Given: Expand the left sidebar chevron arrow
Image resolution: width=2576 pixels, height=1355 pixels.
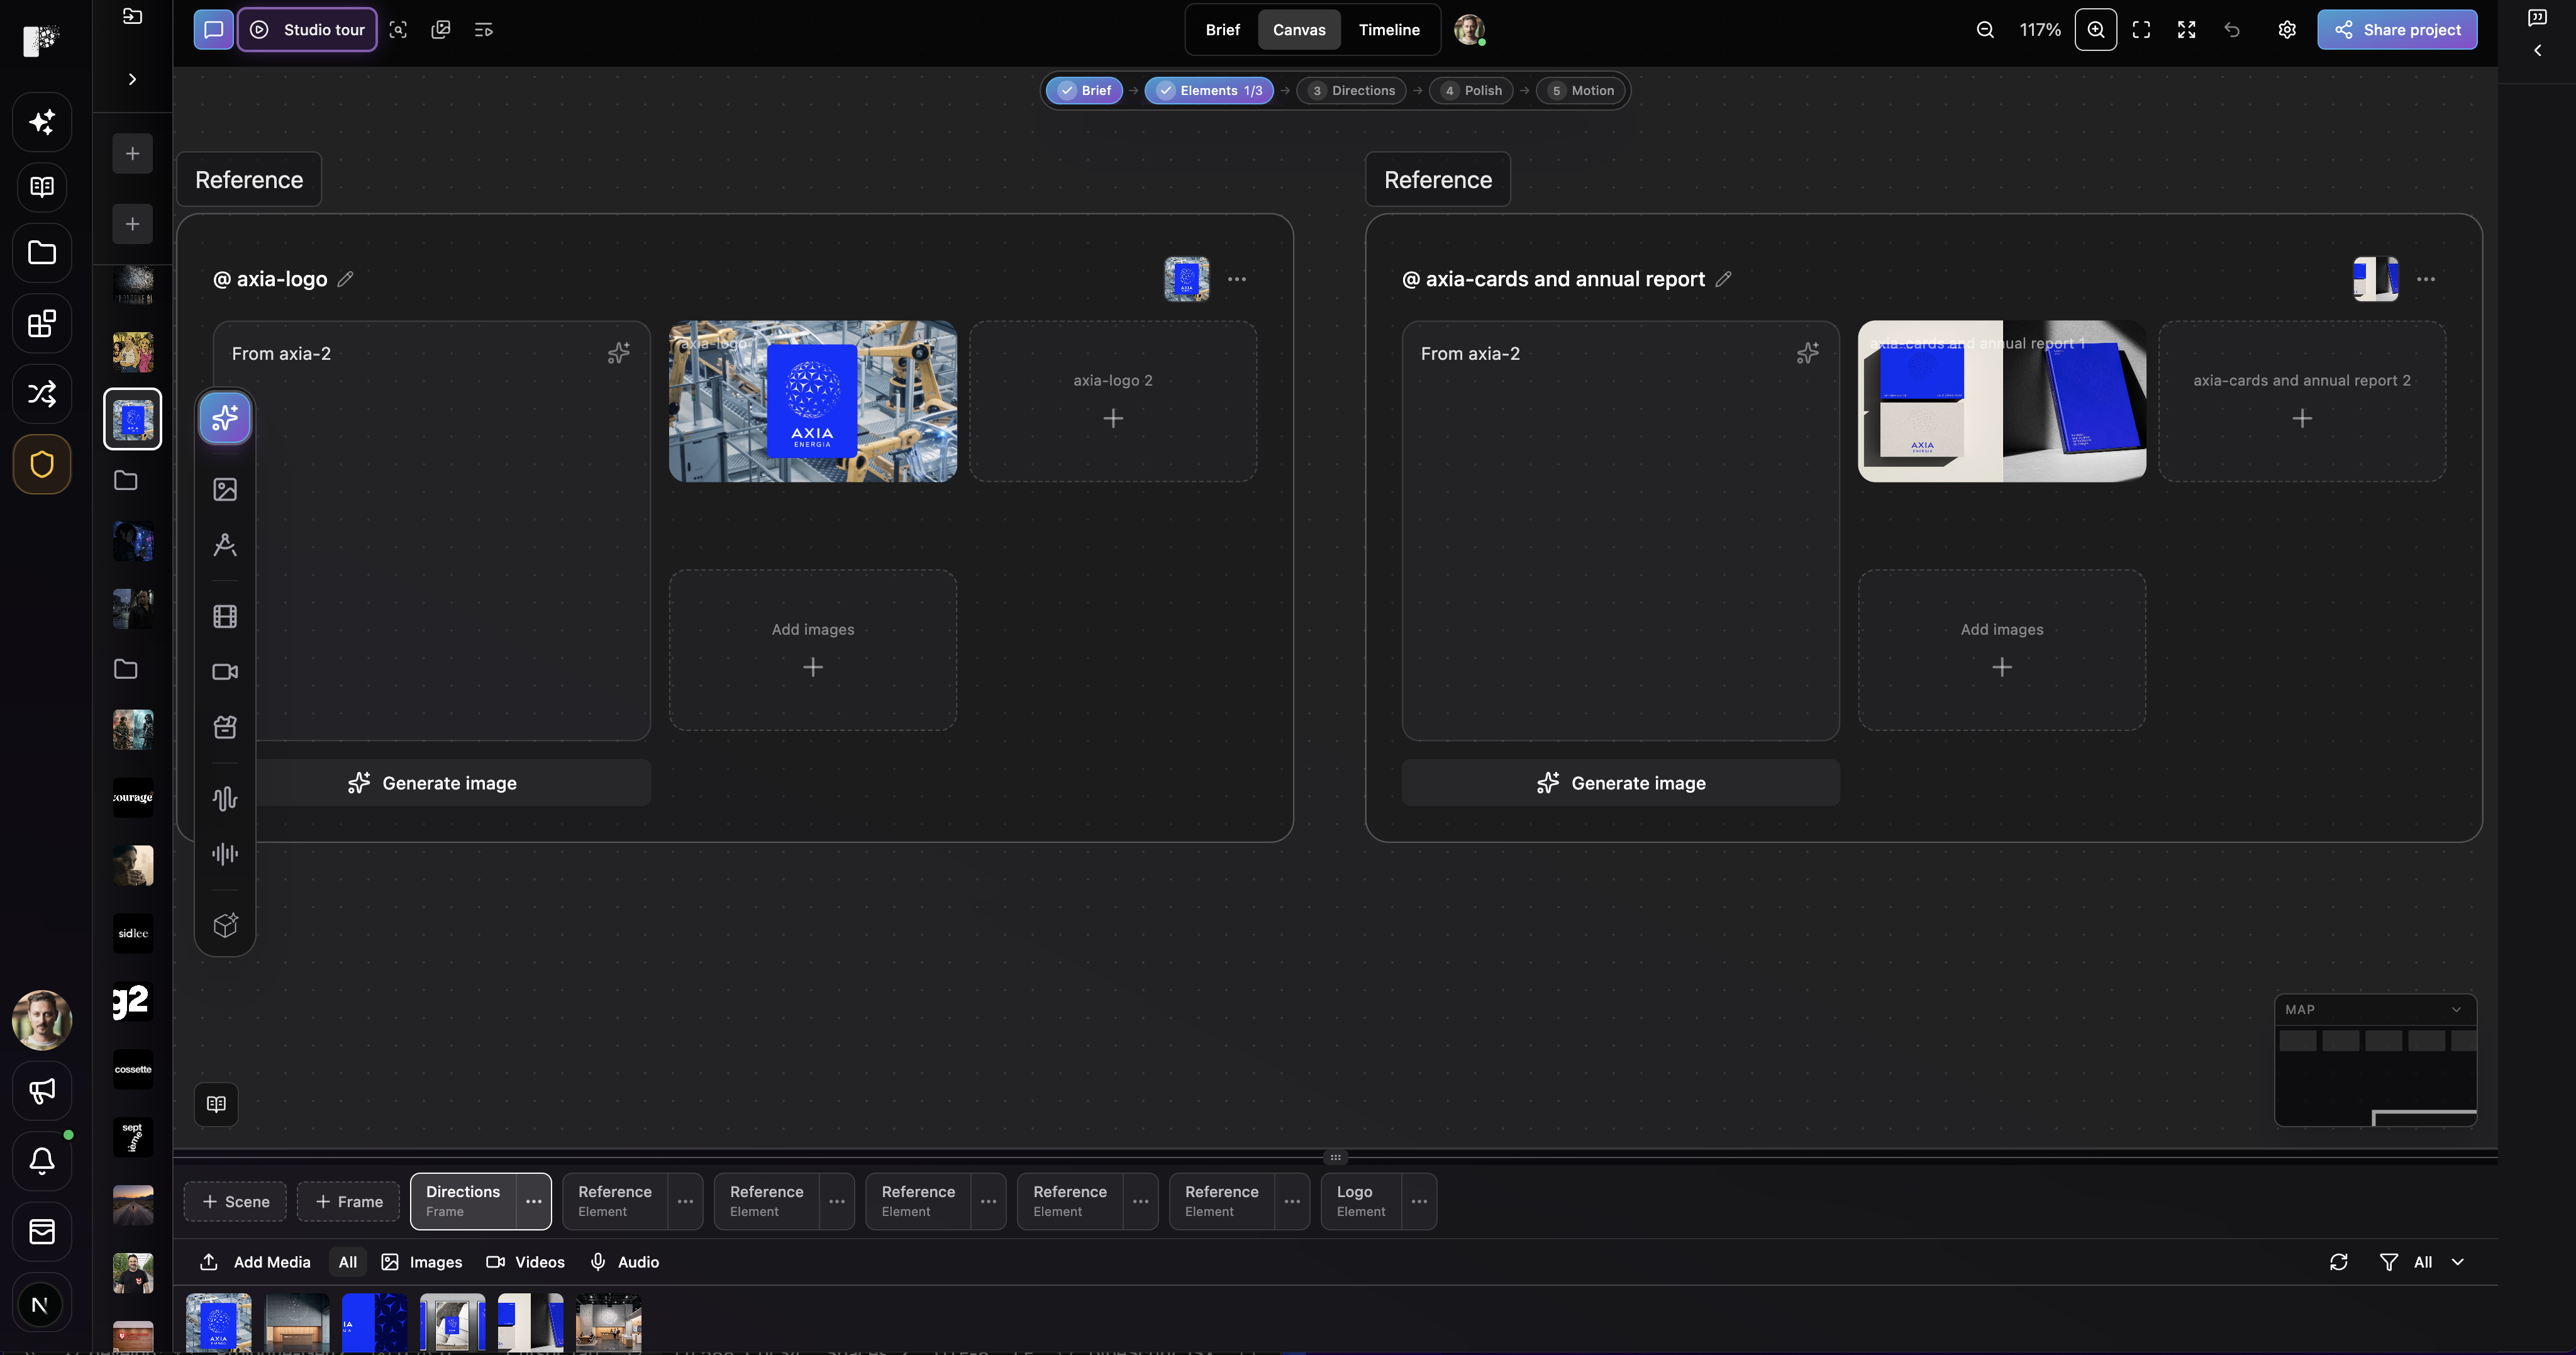Looking at the screenshot, I should coord(133,79).
